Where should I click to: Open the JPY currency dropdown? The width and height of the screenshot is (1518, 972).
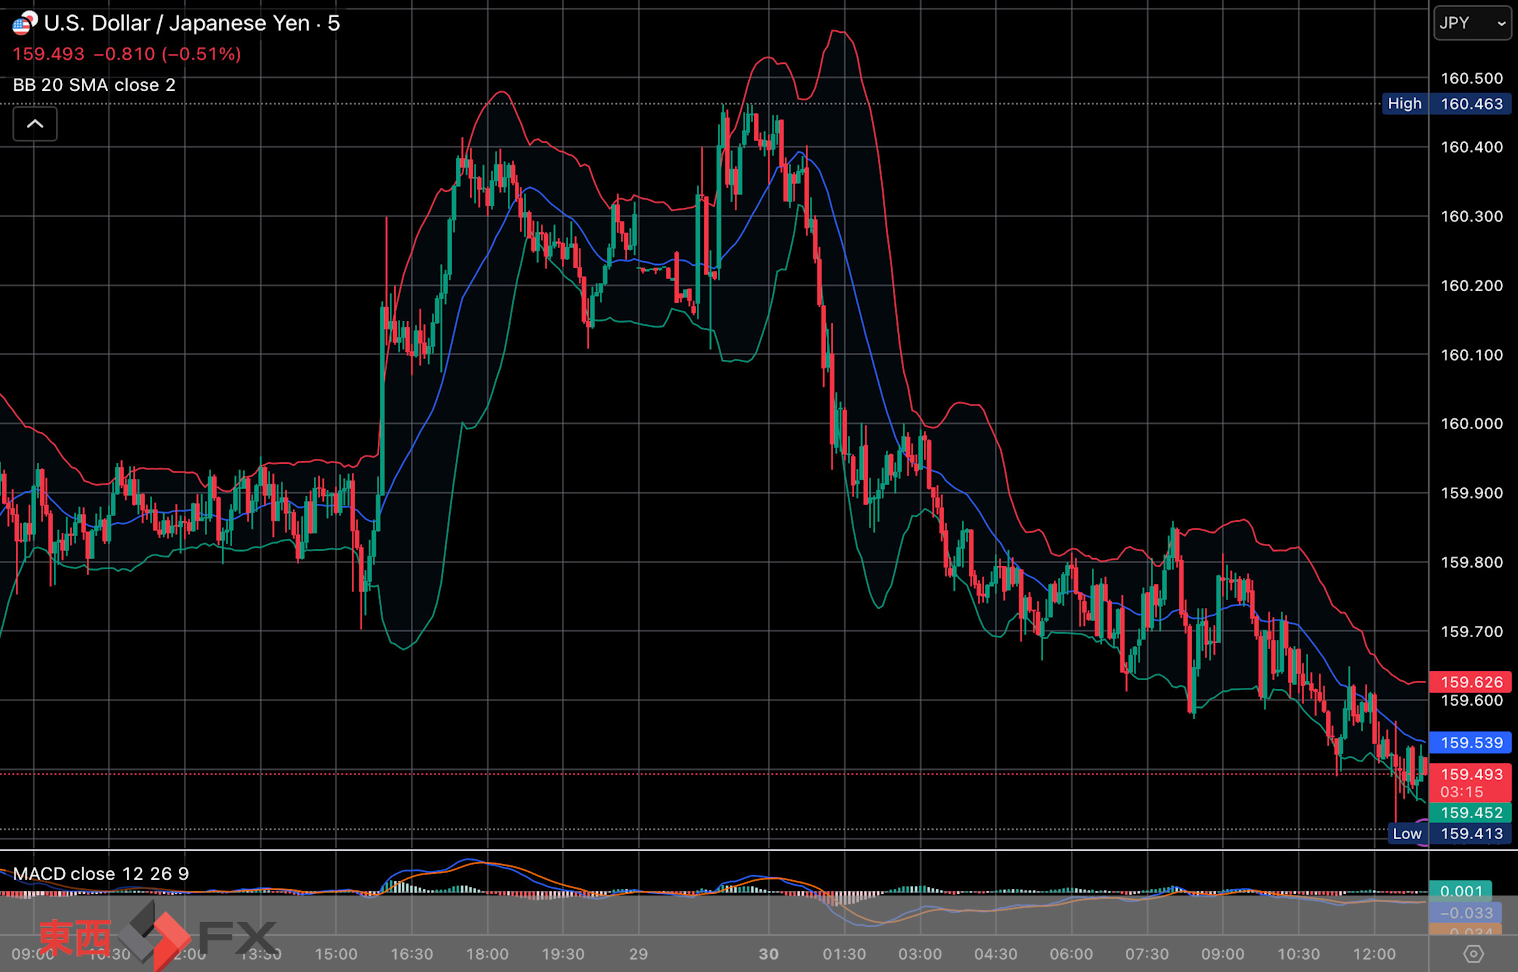1472,23
